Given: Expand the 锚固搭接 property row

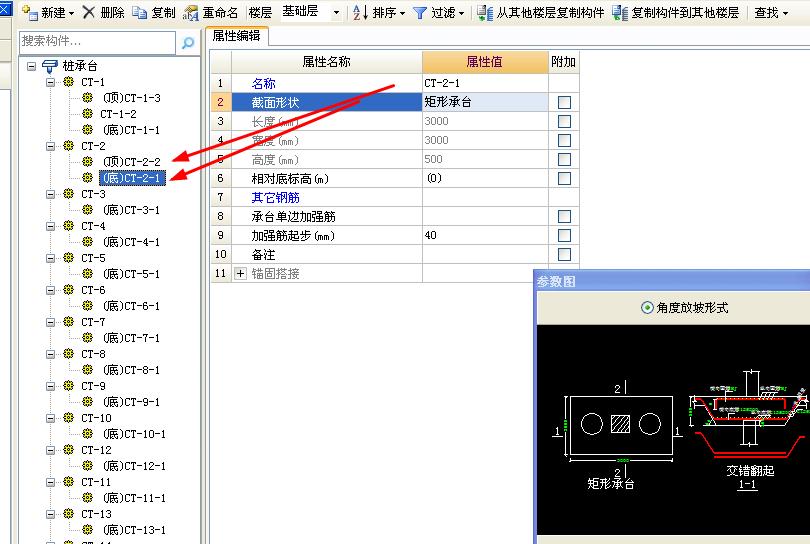Looking at the screenshot, I should pos(240,273).
